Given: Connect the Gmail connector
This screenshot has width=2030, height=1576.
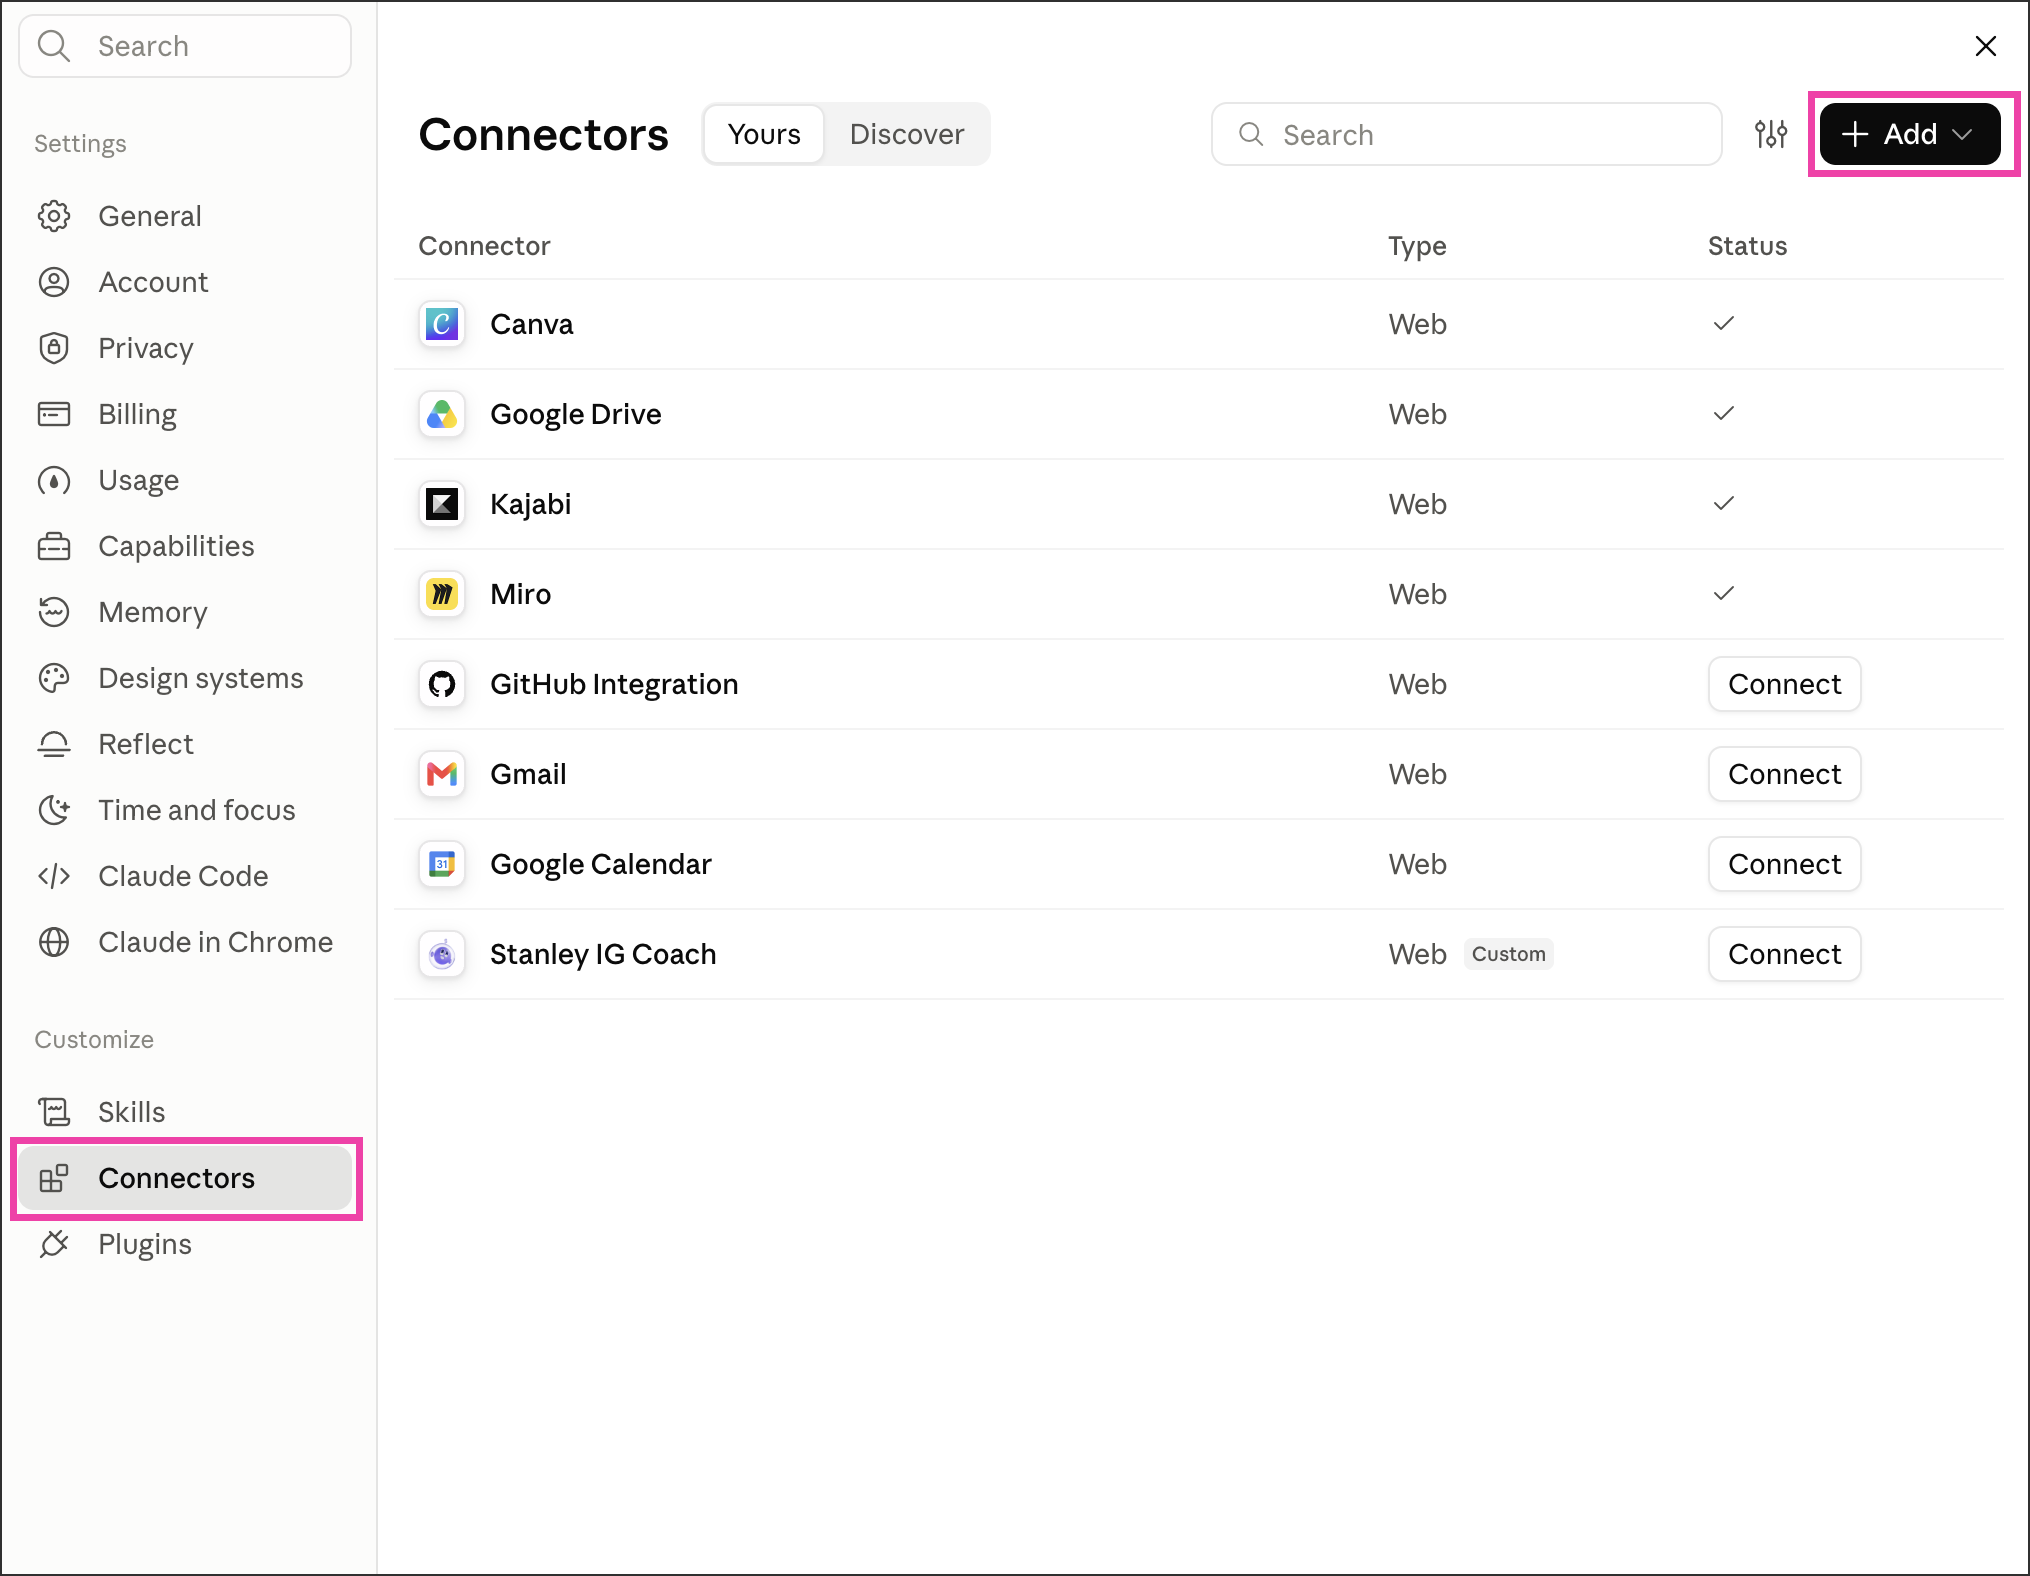Looking at the screenshot, I should 1784,774.
